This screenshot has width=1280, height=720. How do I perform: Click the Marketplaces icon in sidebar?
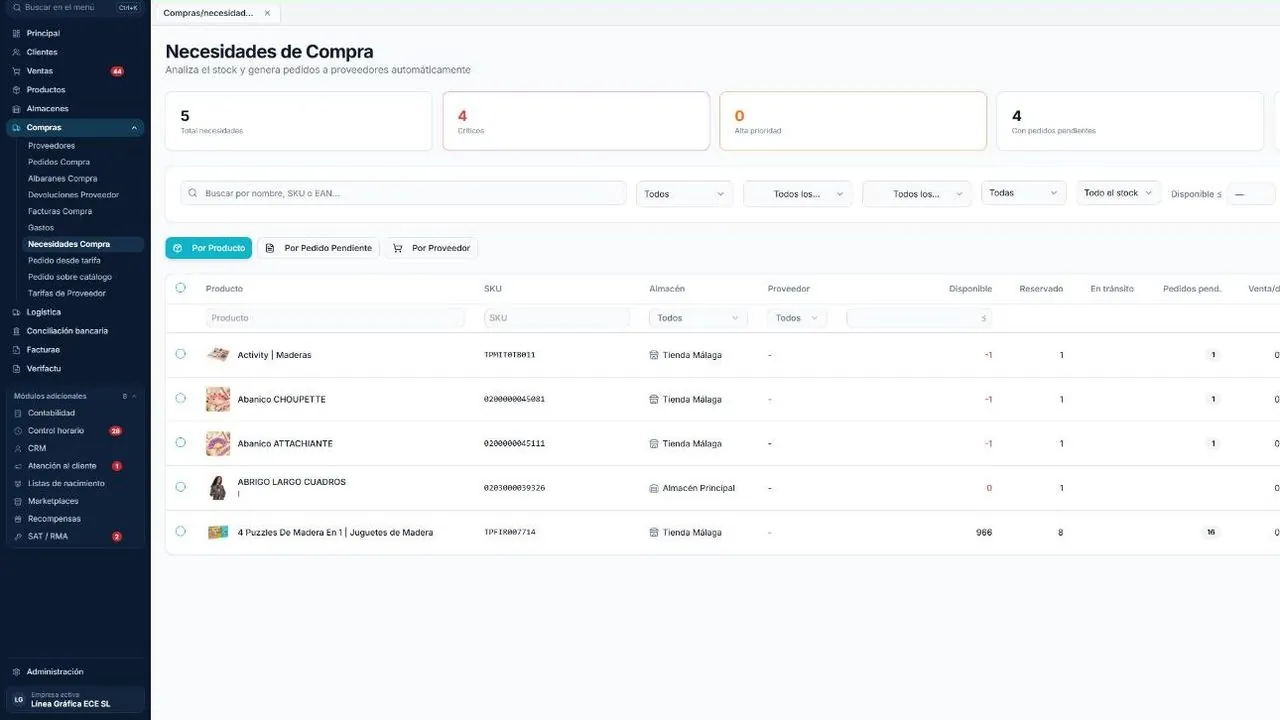point(17,501)
